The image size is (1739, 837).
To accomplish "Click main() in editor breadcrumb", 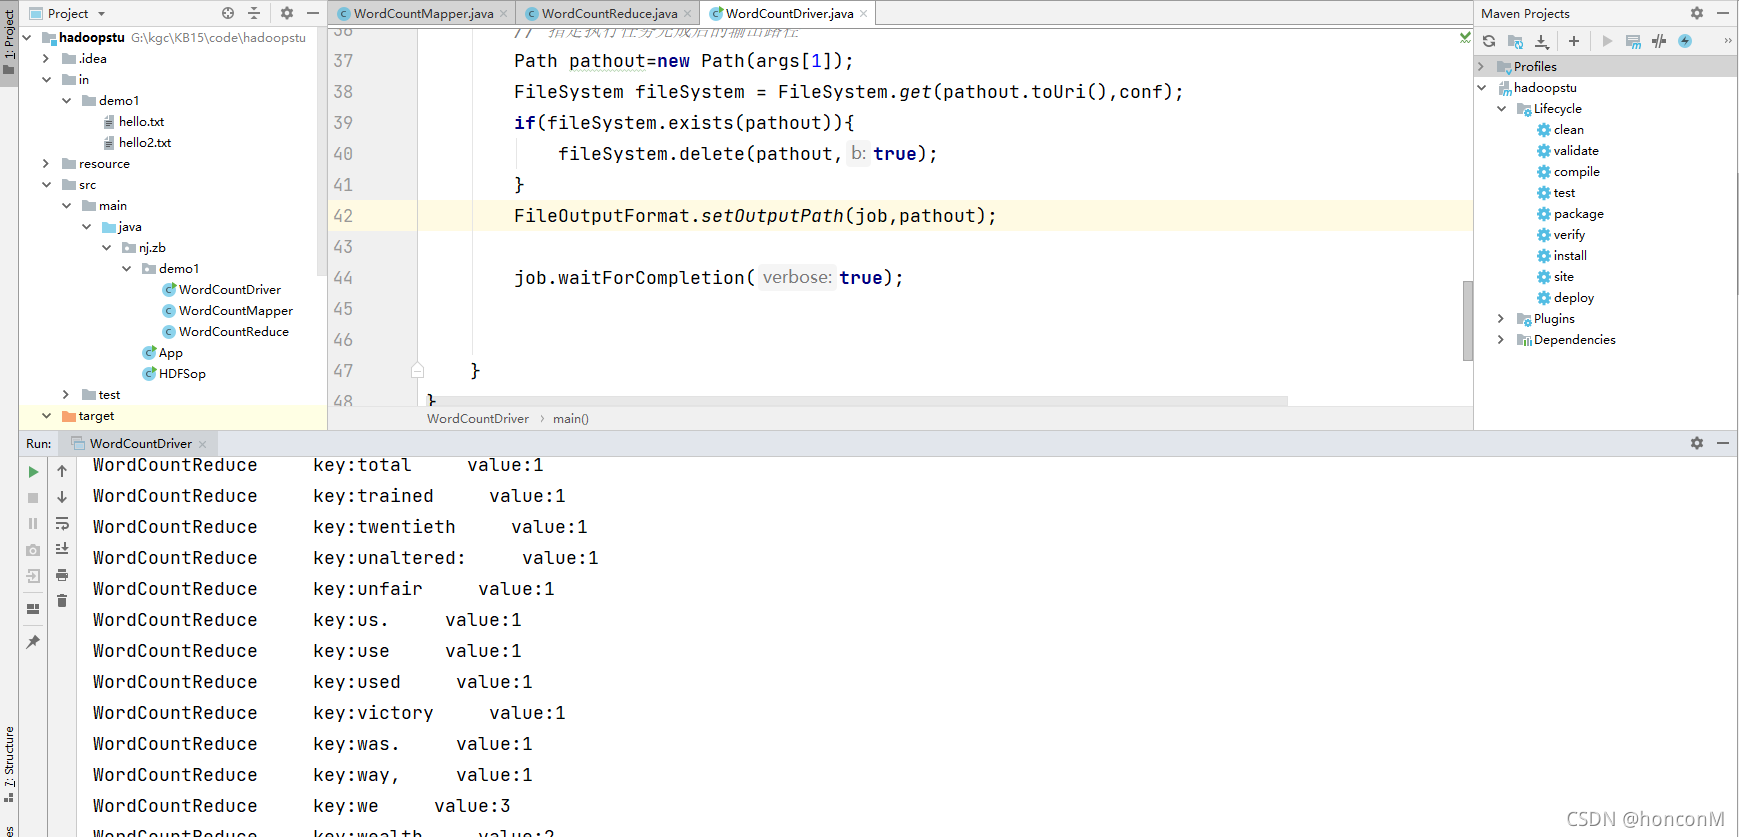I will point(571,418).
